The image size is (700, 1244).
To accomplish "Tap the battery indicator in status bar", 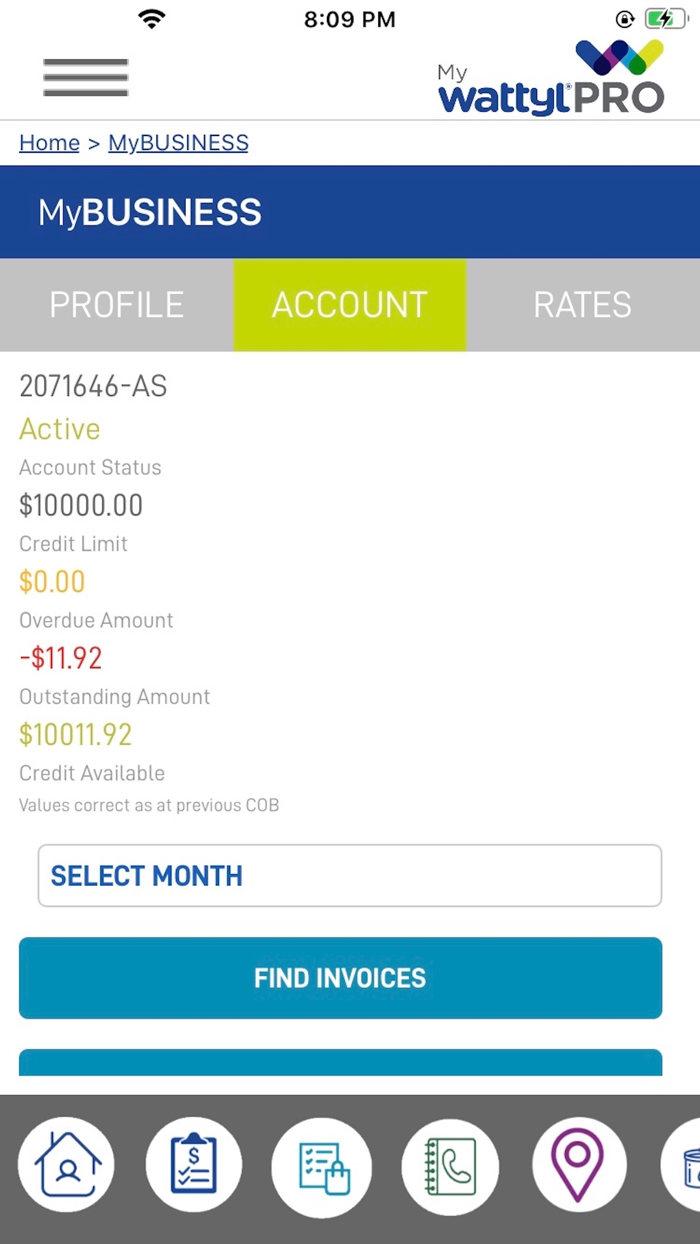I will [665, 19].
